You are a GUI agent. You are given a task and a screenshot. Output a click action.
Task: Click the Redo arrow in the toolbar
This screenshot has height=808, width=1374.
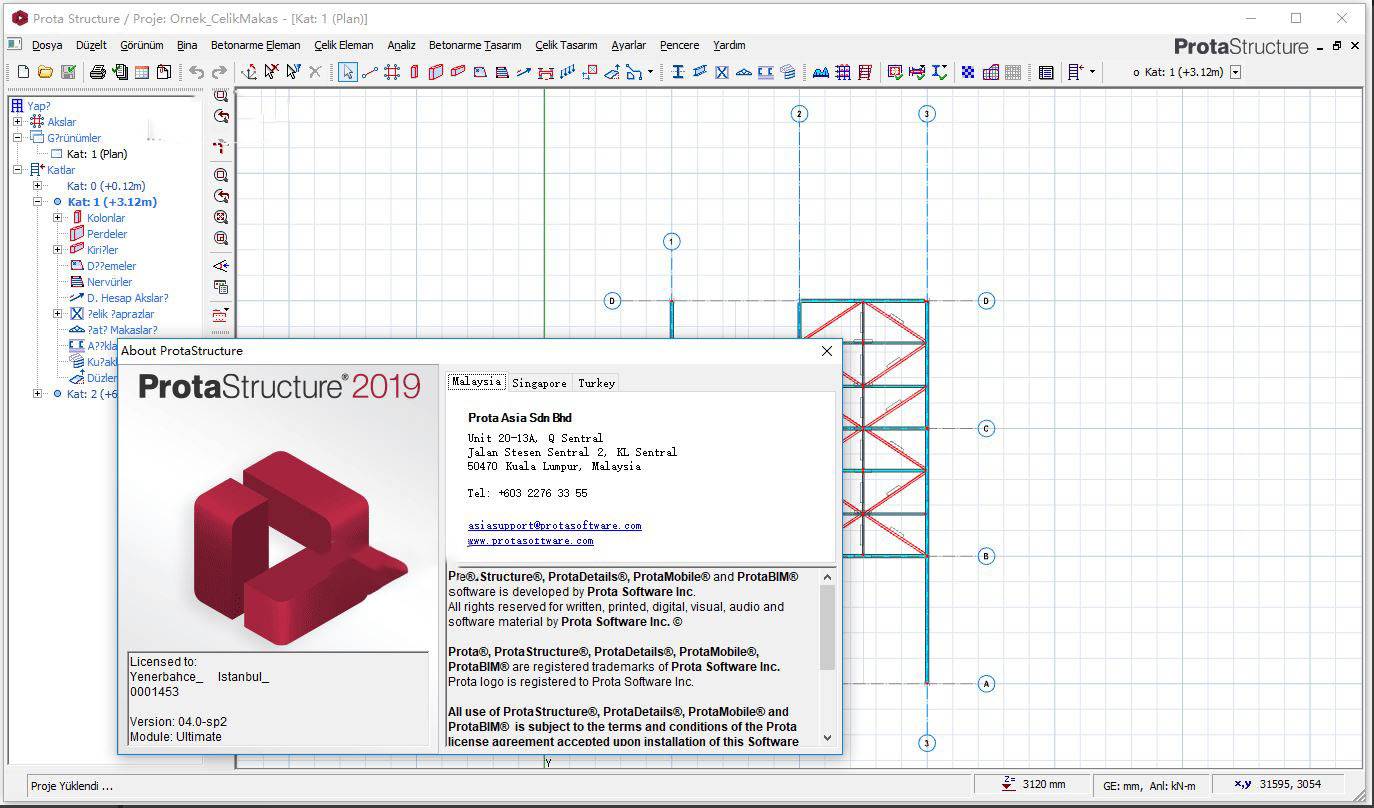tap(219, 72)
